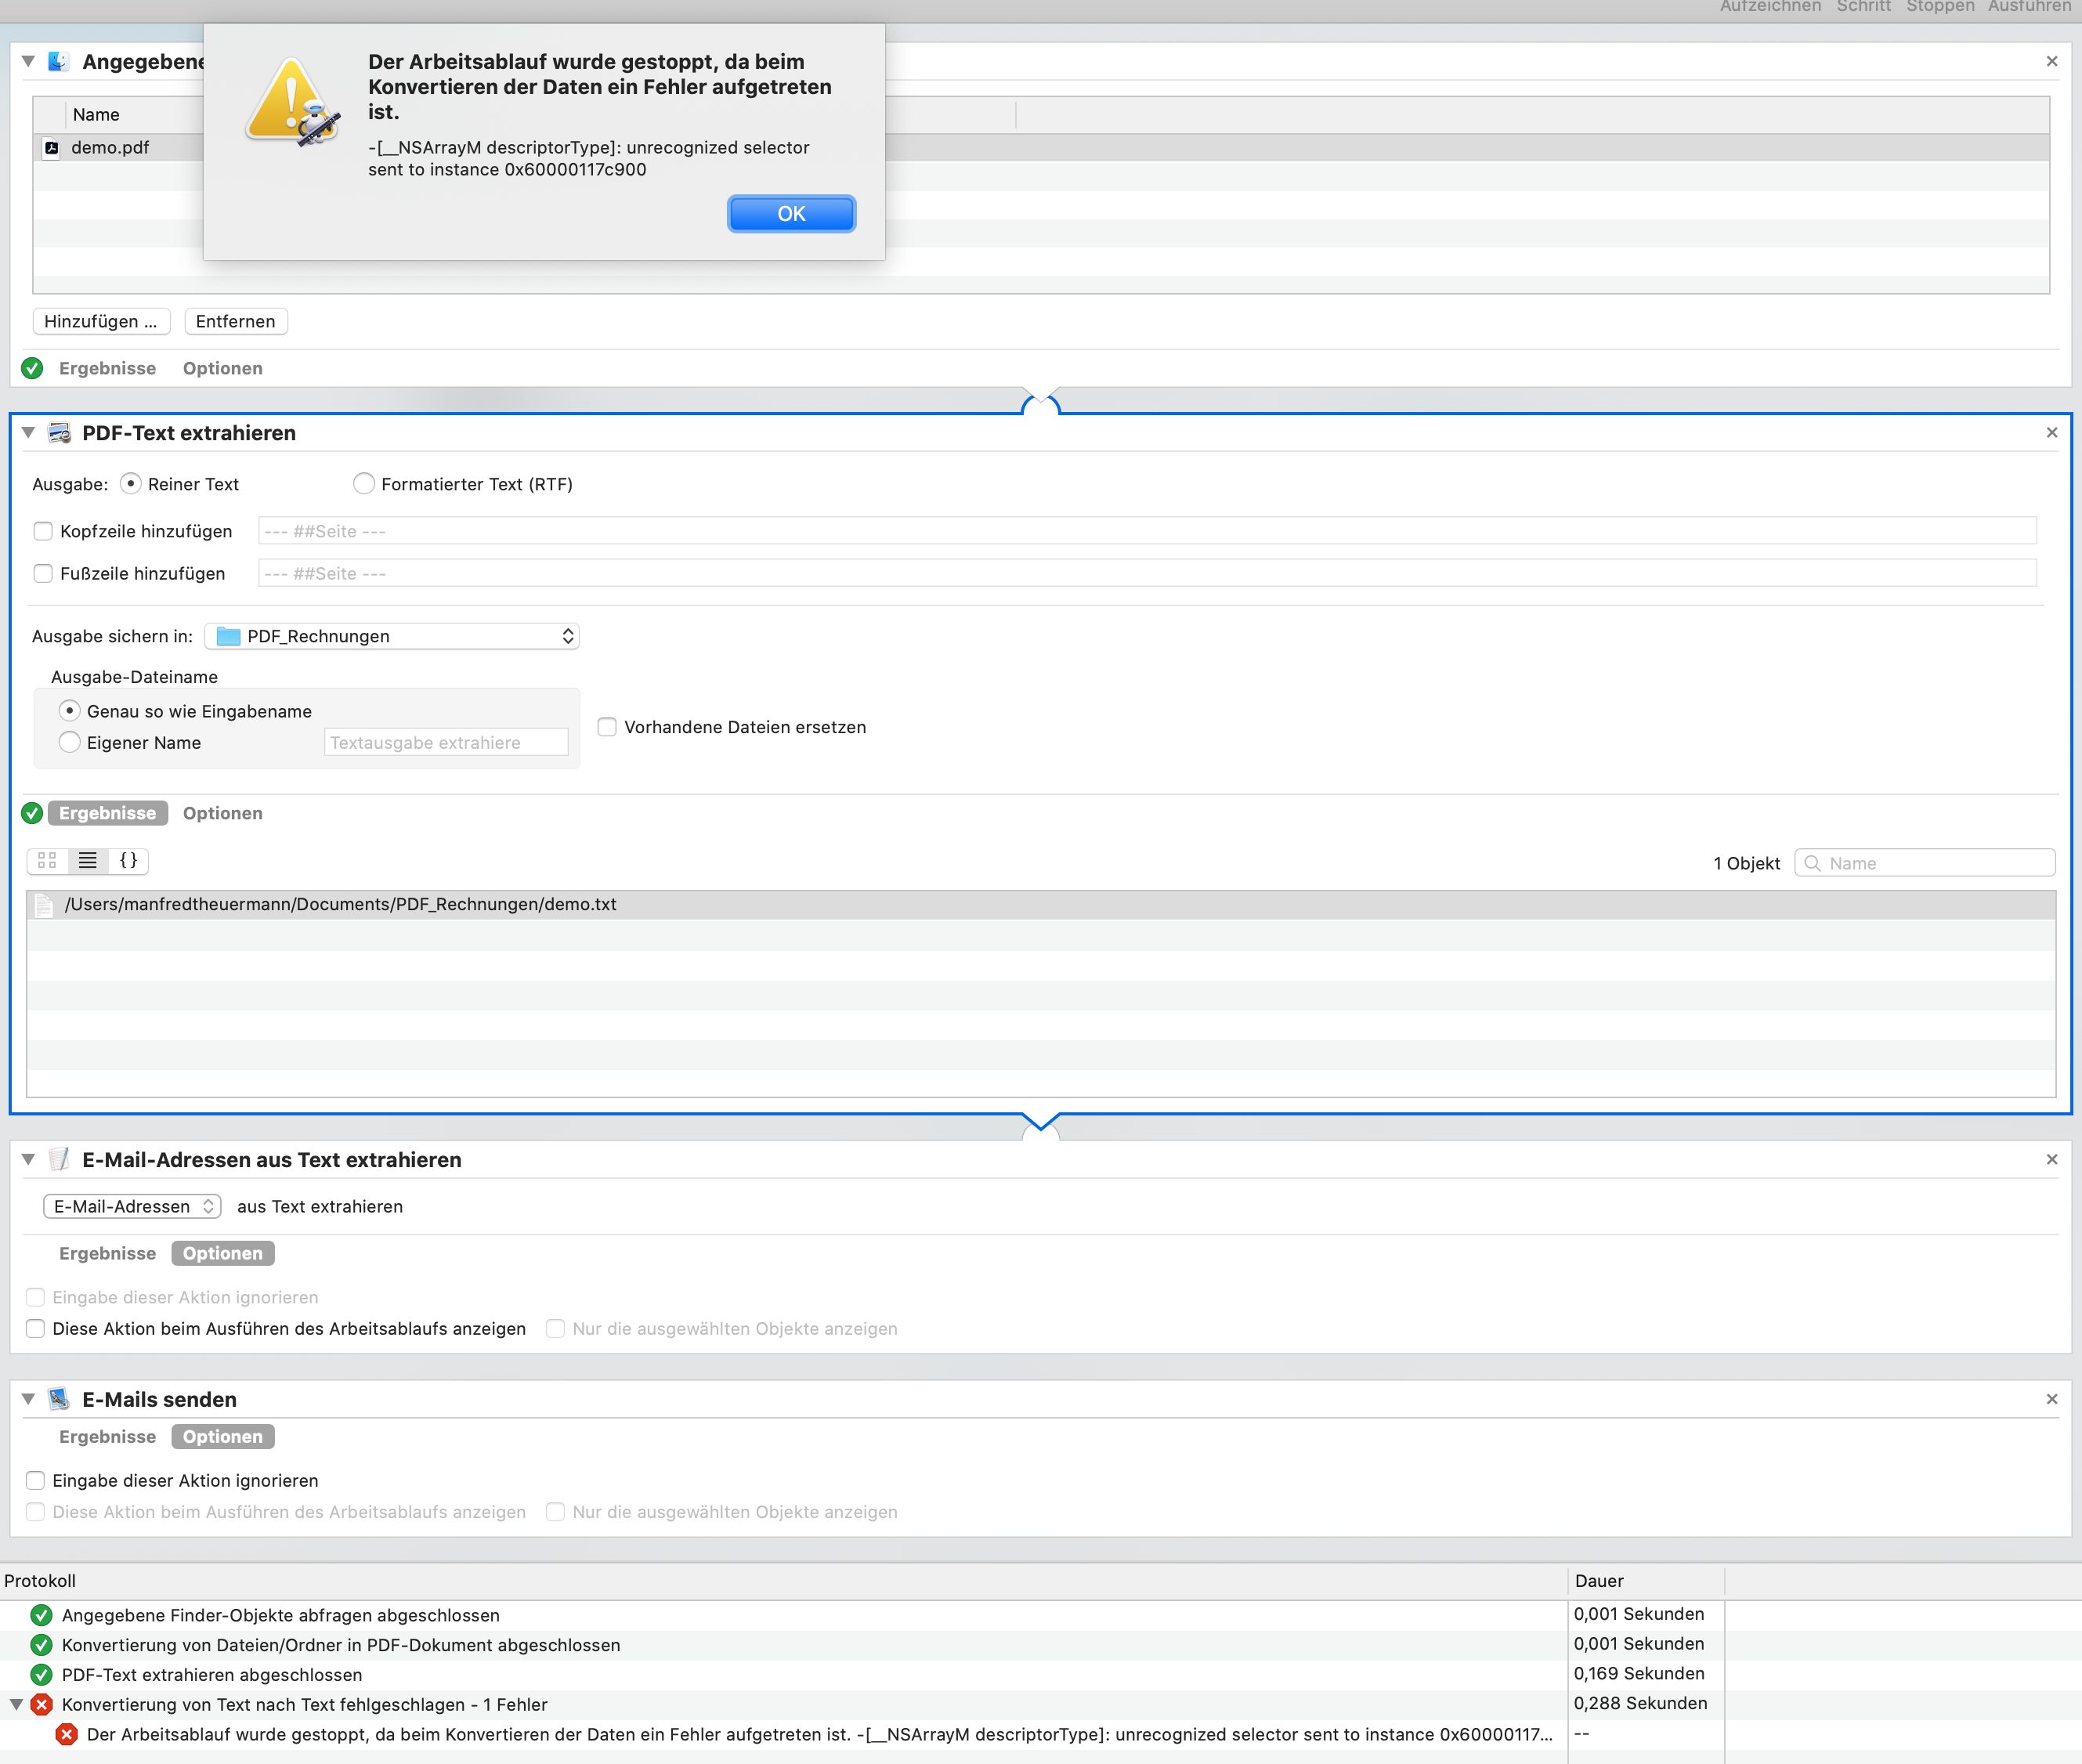The width and height of the screenshot is (2082, 1764).
Task: Switch results to icon grid view
Action: 47,860
